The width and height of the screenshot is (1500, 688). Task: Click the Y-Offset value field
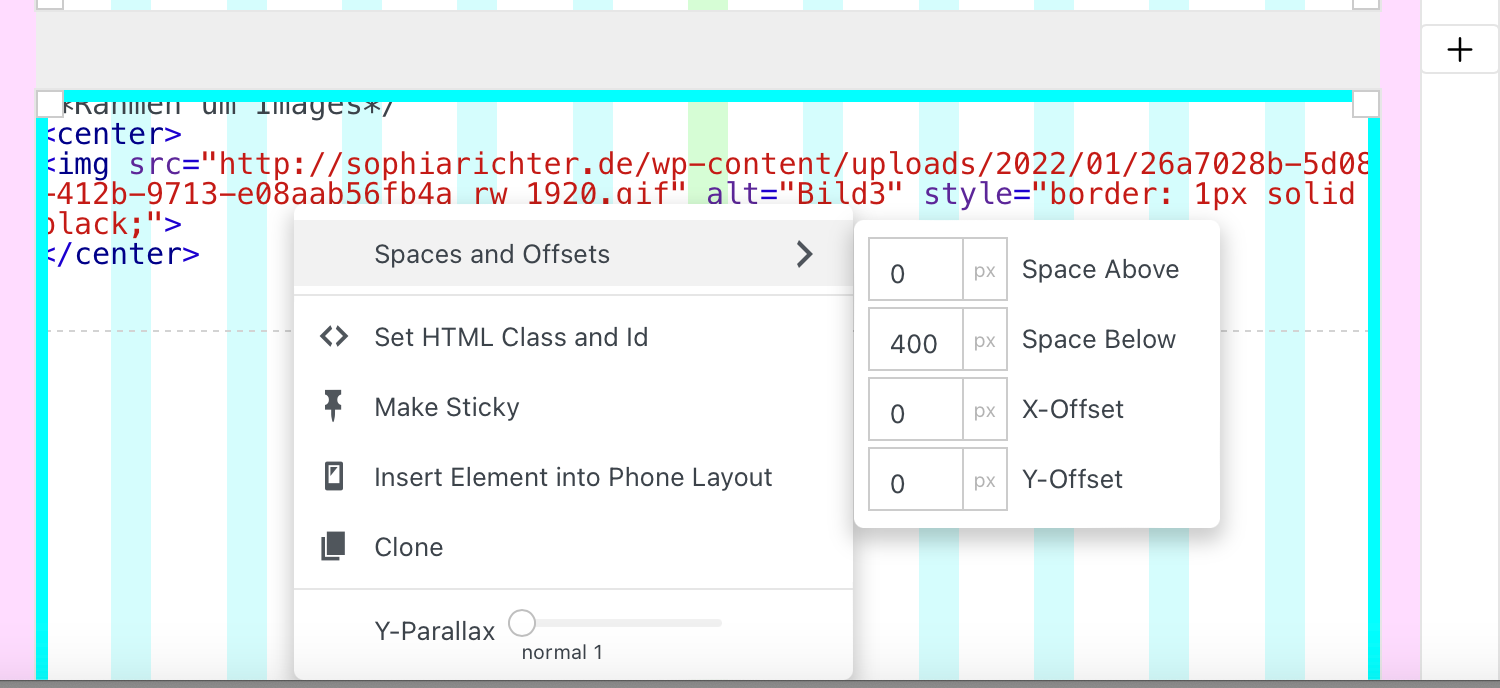(x=915, y=480)
